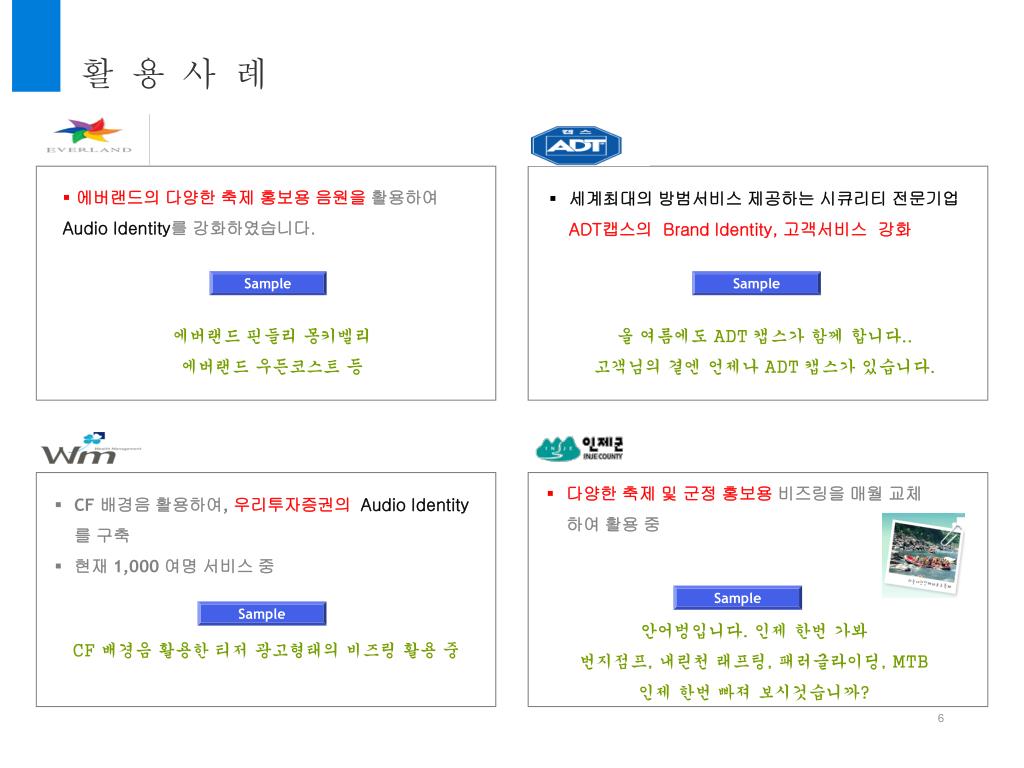Viewport: 1024px width, 768px height.
Task: Play the ADT Caps Sample button
Action: pyautogui.click(x=756, y=283)
